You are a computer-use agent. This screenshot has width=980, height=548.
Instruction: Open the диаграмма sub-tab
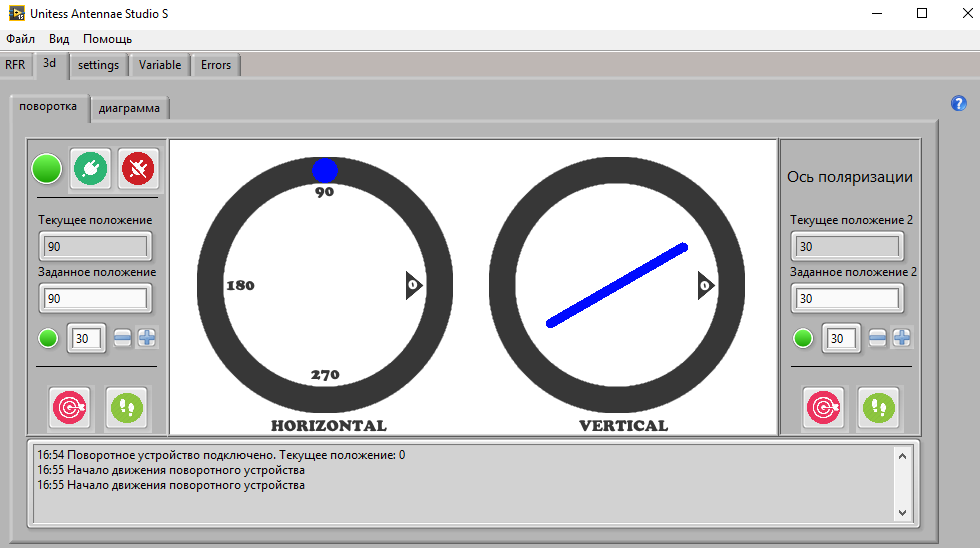[x=129, y=108]
